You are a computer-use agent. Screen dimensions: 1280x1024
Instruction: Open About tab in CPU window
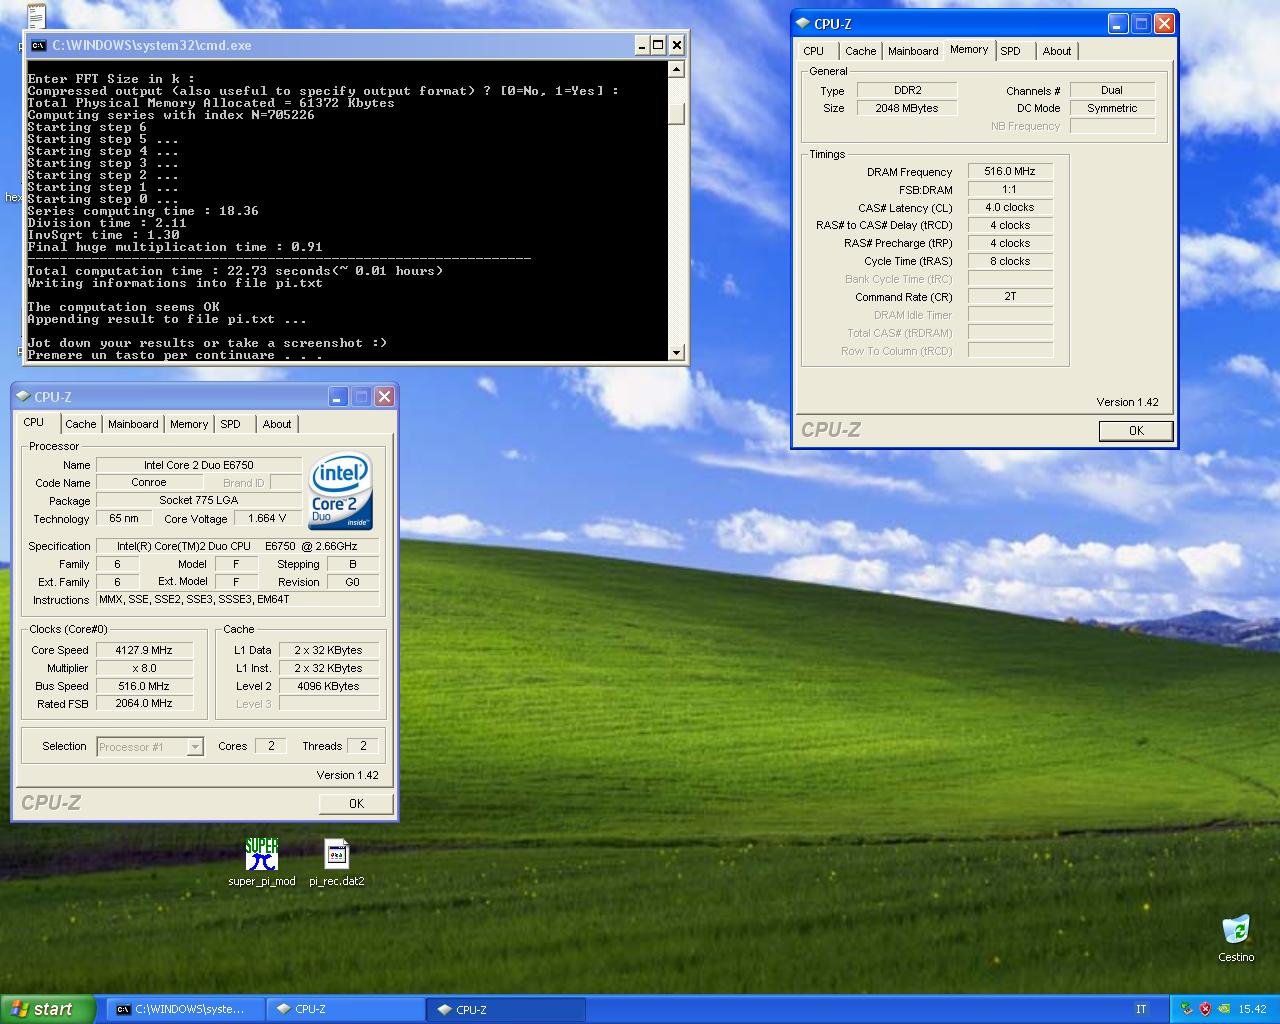coord(277,424)
